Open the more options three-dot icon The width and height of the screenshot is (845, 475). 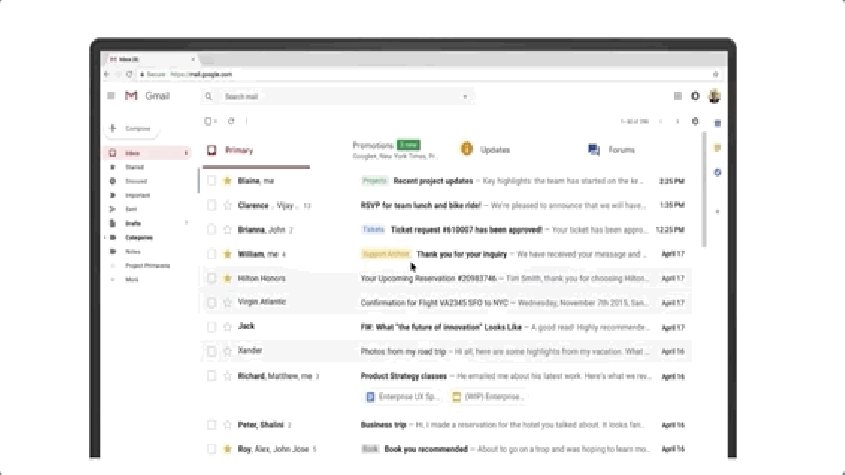click(246, 121)
